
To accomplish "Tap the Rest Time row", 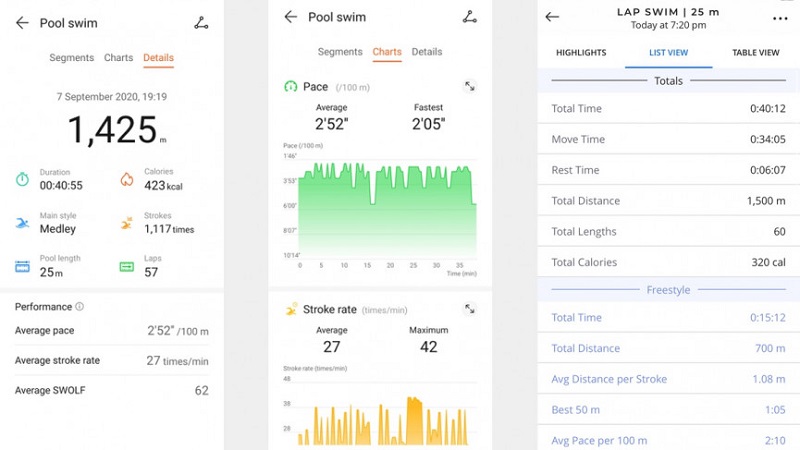I will [668, 170].
